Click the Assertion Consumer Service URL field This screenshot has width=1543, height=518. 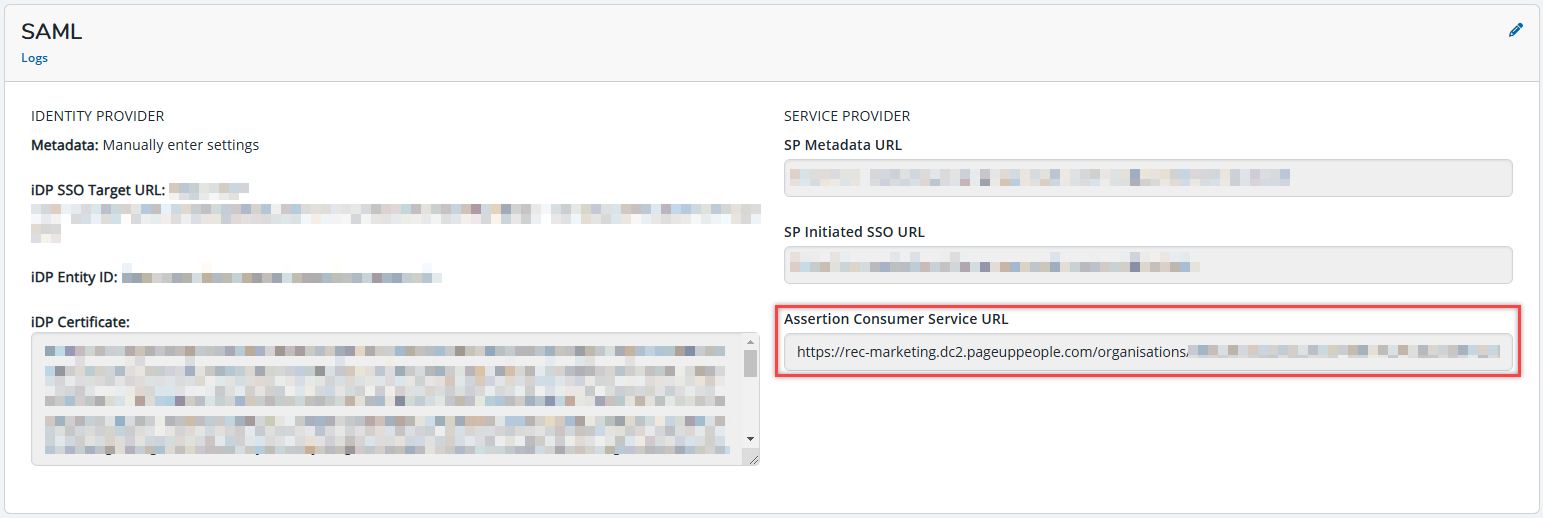click(x=1147, y=352)
